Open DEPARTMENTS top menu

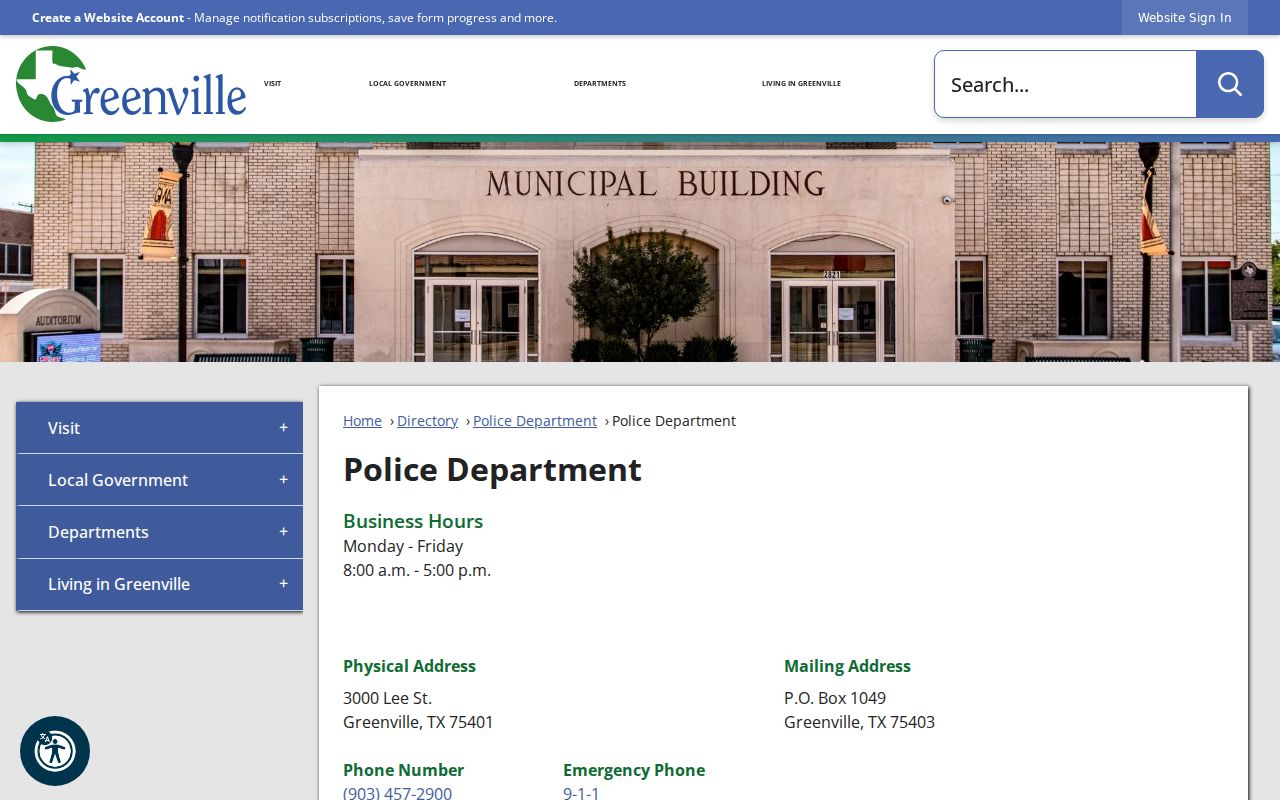point(600,84)
